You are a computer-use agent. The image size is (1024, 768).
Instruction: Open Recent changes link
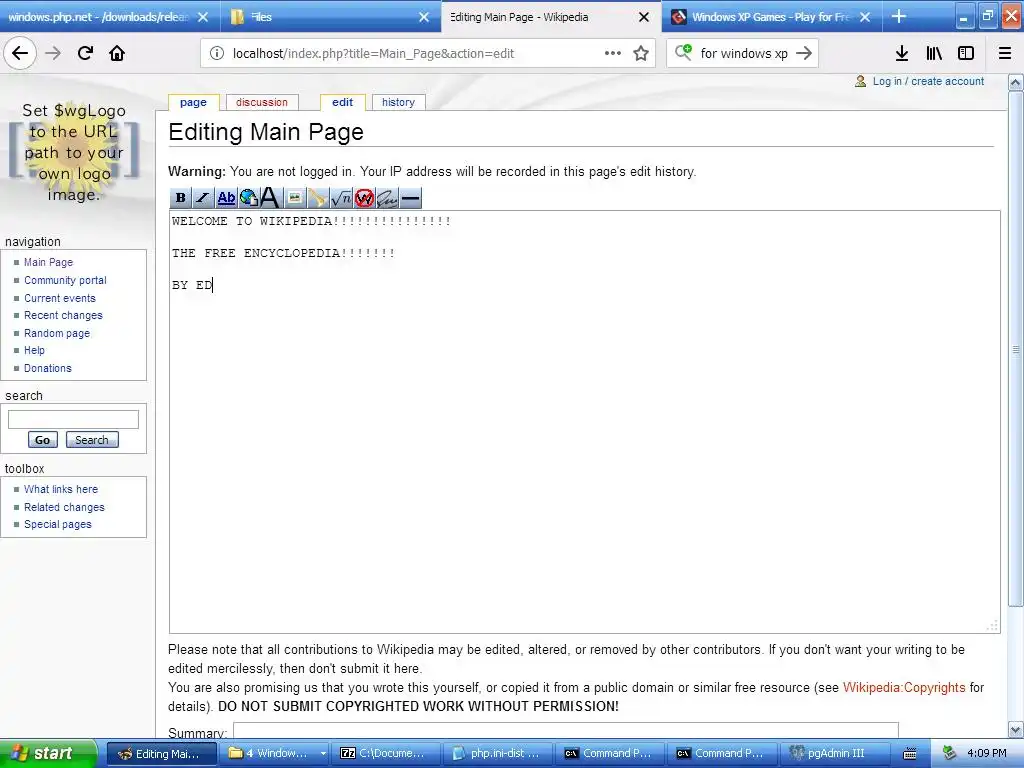coord(63,315)
